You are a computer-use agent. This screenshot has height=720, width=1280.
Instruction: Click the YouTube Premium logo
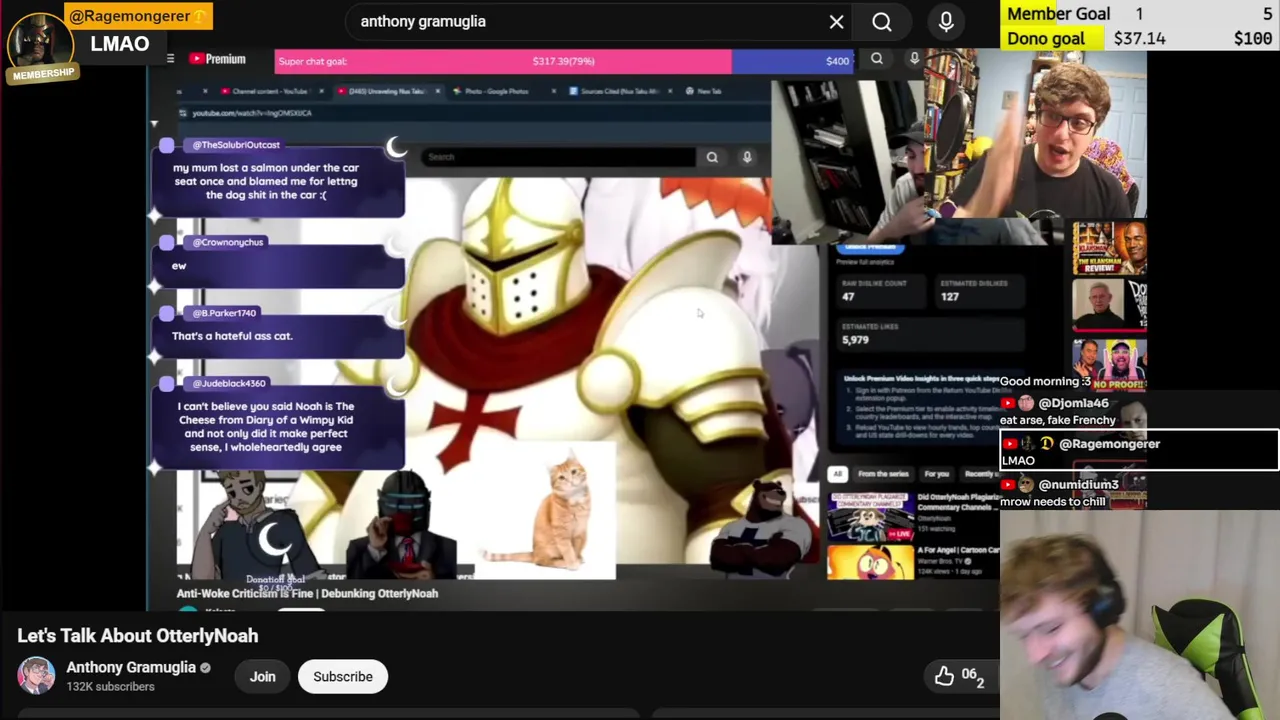click(x=217, y=59)
